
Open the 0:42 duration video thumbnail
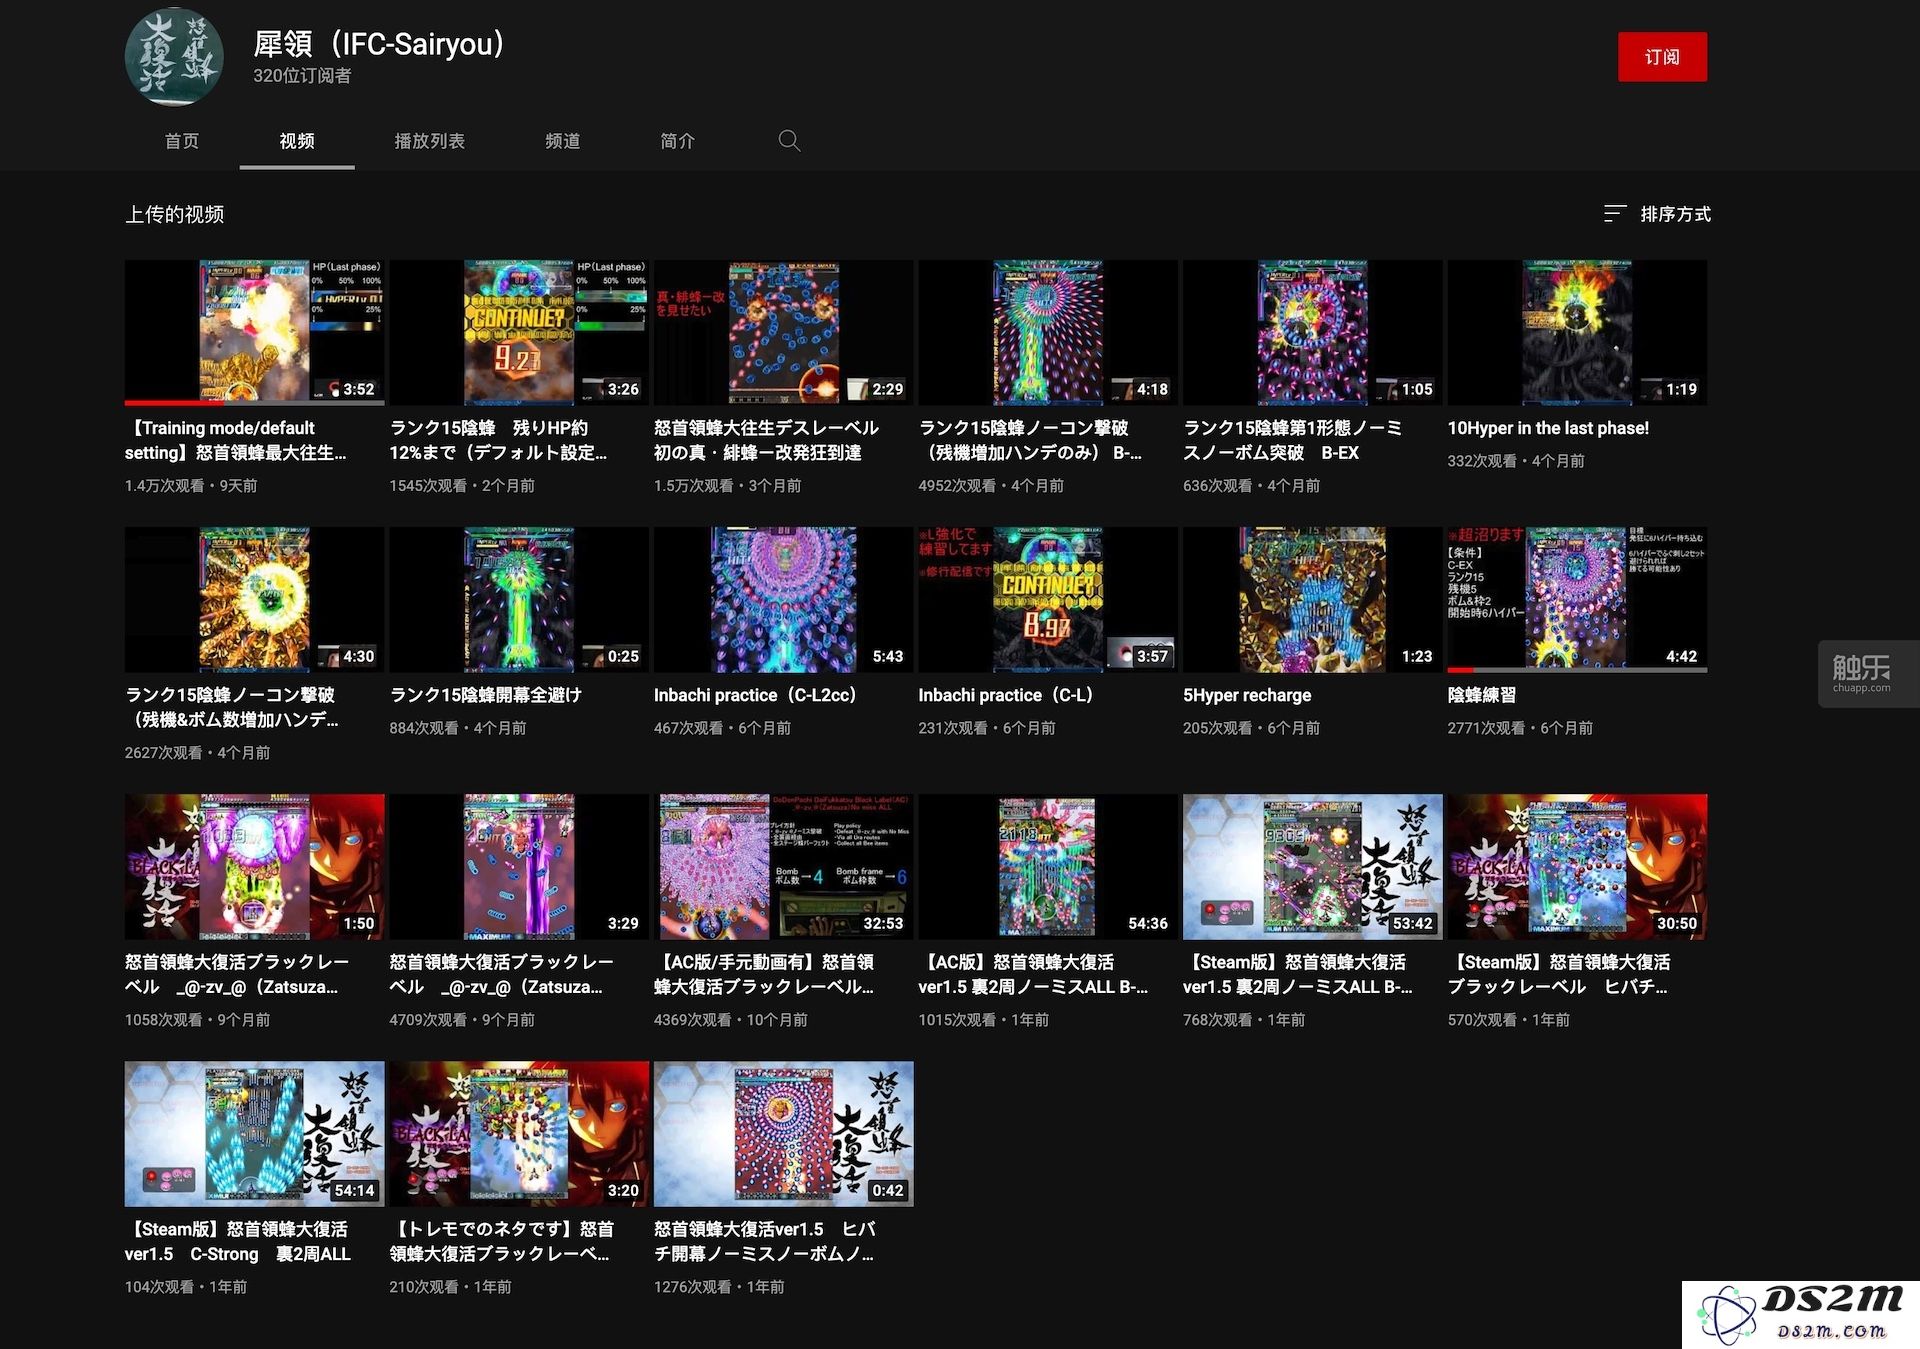pos(783,1133)
